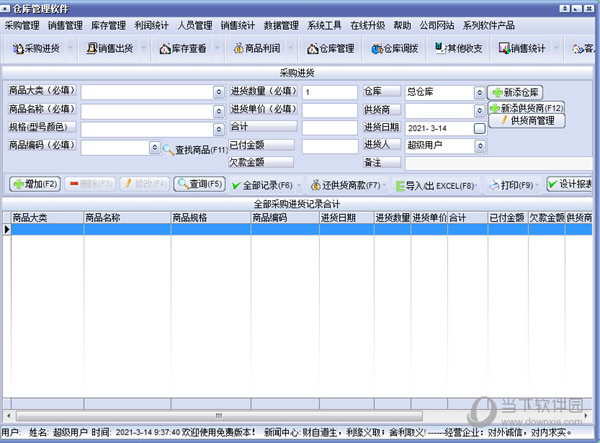Select the highlighted first table row
Screen dimensions: 600x443
click(x=302, y=230)
